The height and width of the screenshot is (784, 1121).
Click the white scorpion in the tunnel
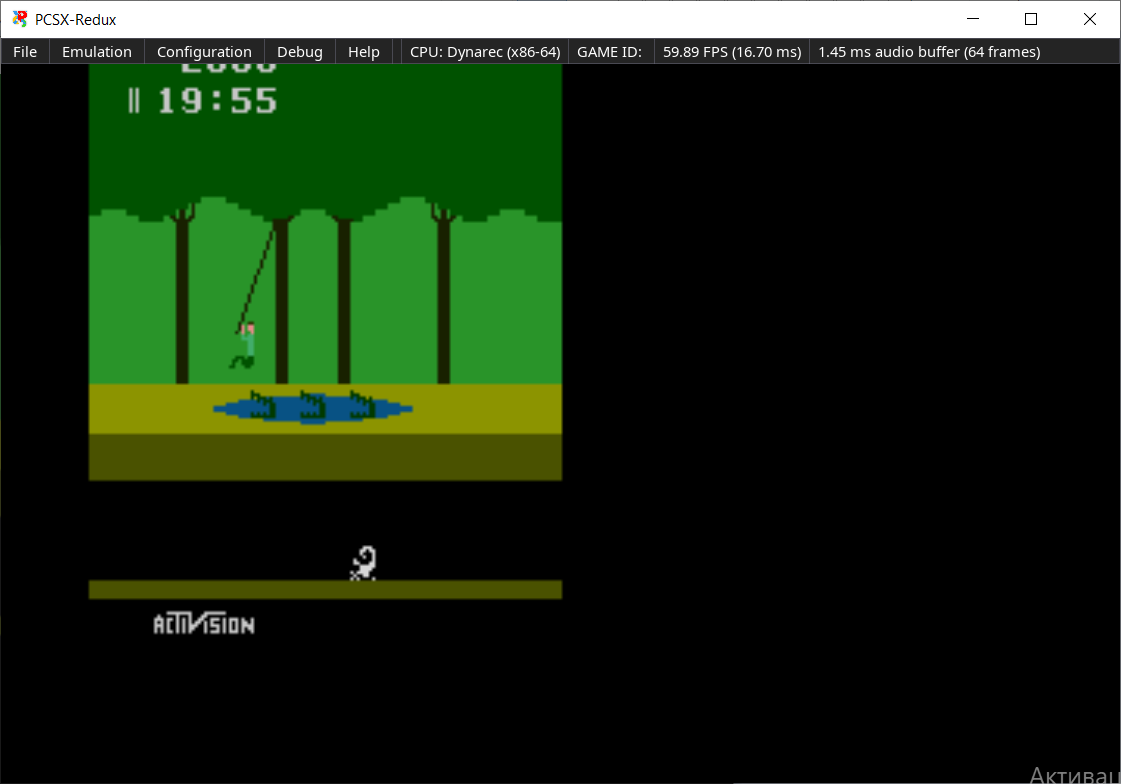pos(363,563)
